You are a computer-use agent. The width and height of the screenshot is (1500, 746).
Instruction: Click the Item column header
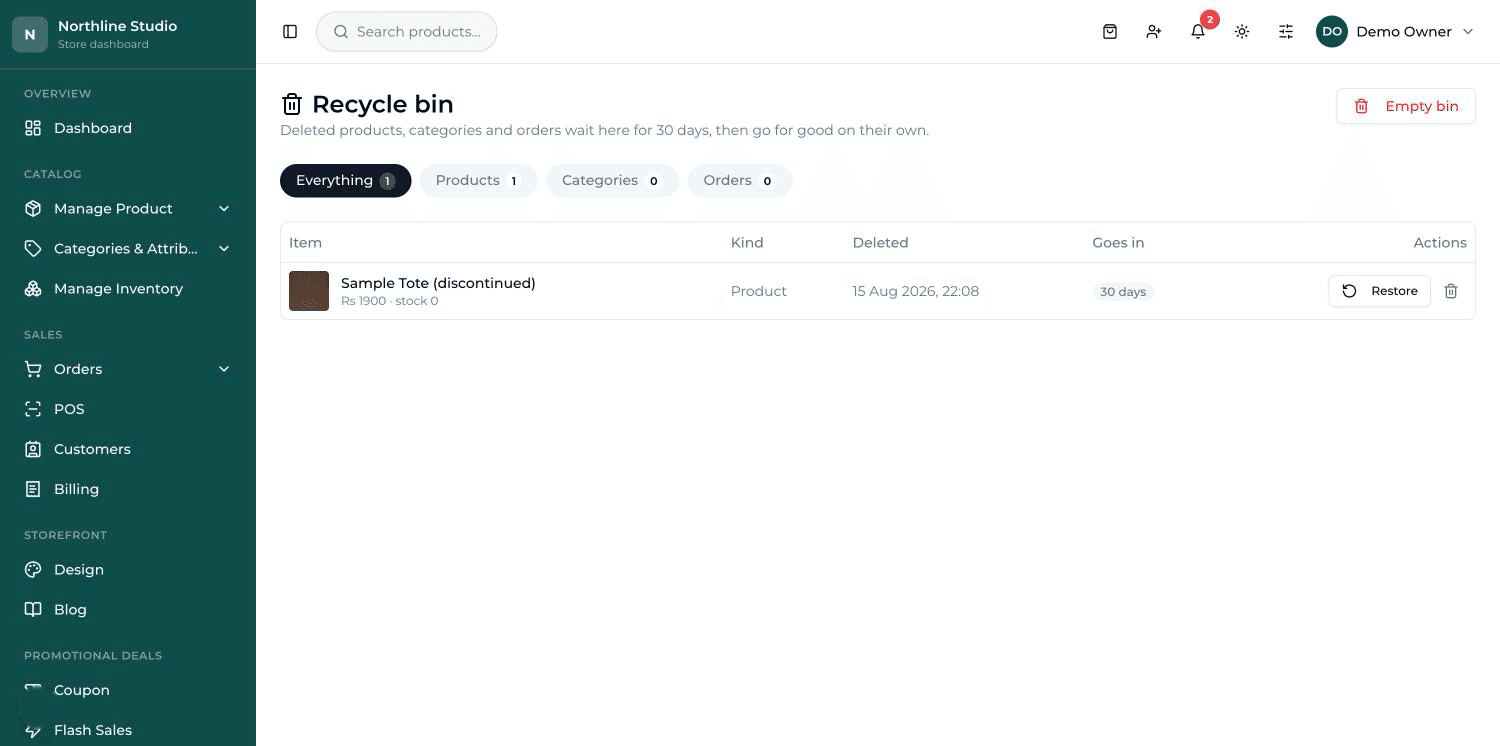click(x=305, y=243)
